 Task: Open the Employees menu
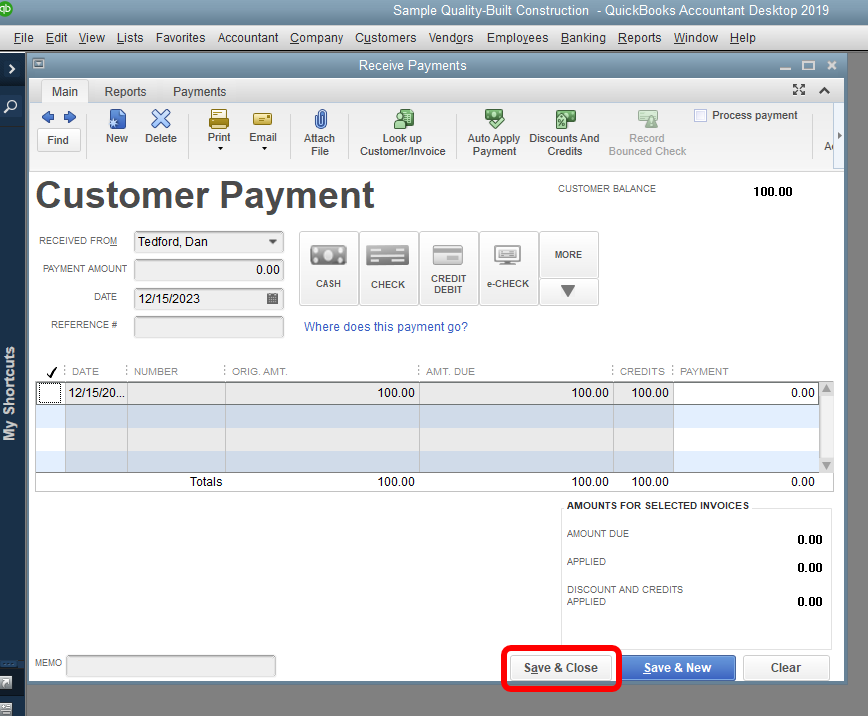click(x=518, y=38)
